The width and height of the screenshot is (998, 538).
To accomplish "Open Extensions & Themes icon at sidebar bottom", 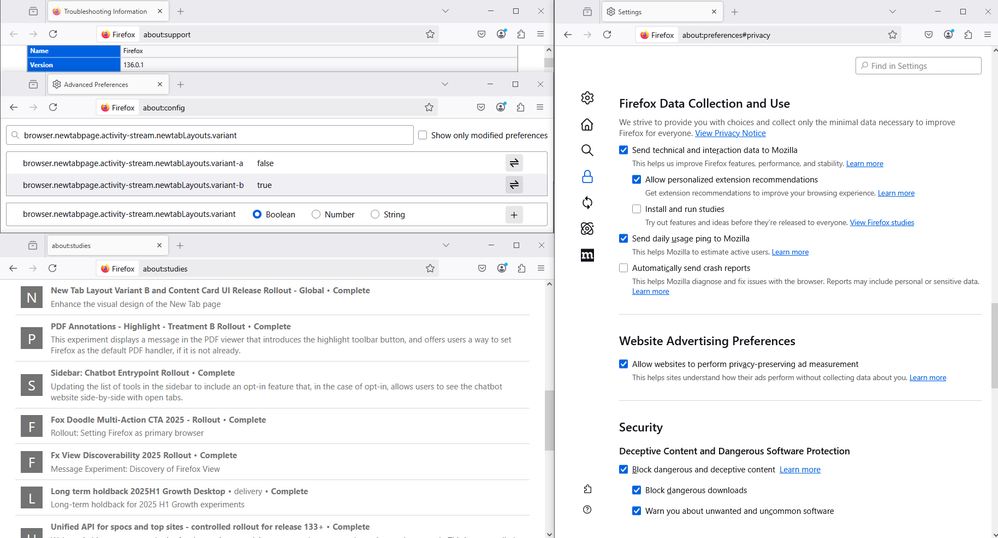I will 587,489.
